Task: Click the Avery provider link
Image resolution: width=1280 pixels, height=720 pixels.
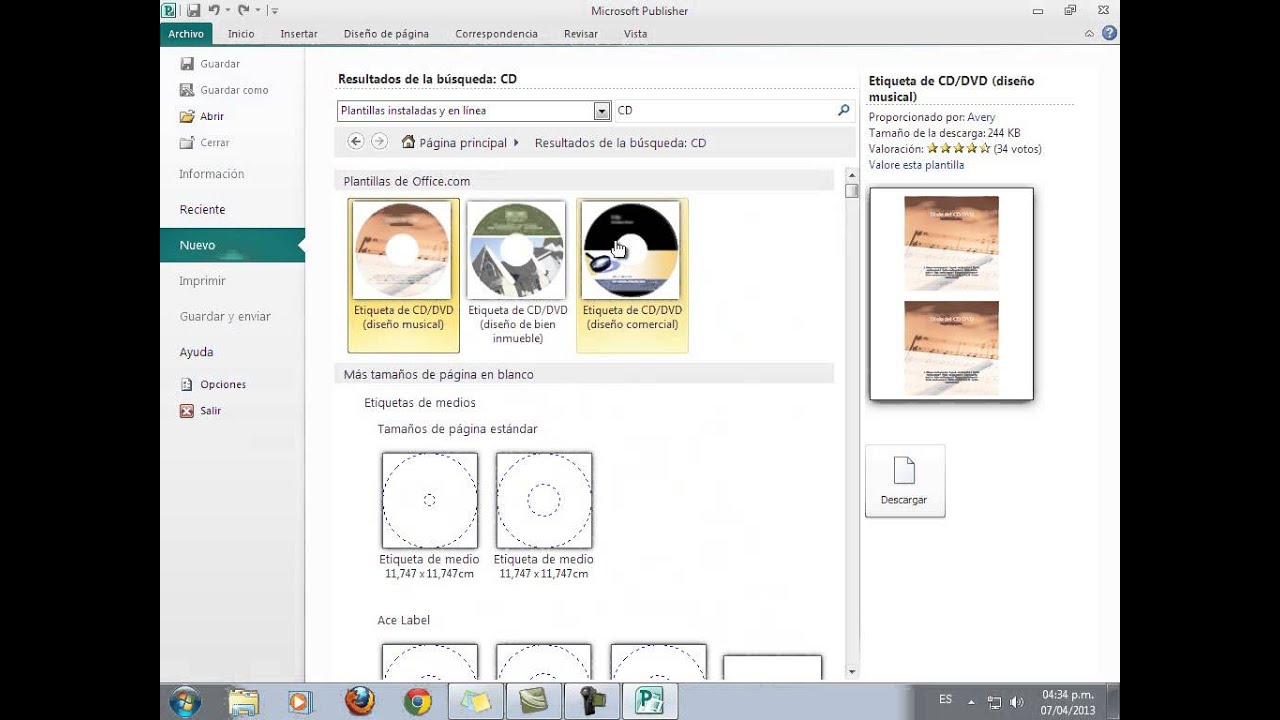Action: (x=981, y=117)
